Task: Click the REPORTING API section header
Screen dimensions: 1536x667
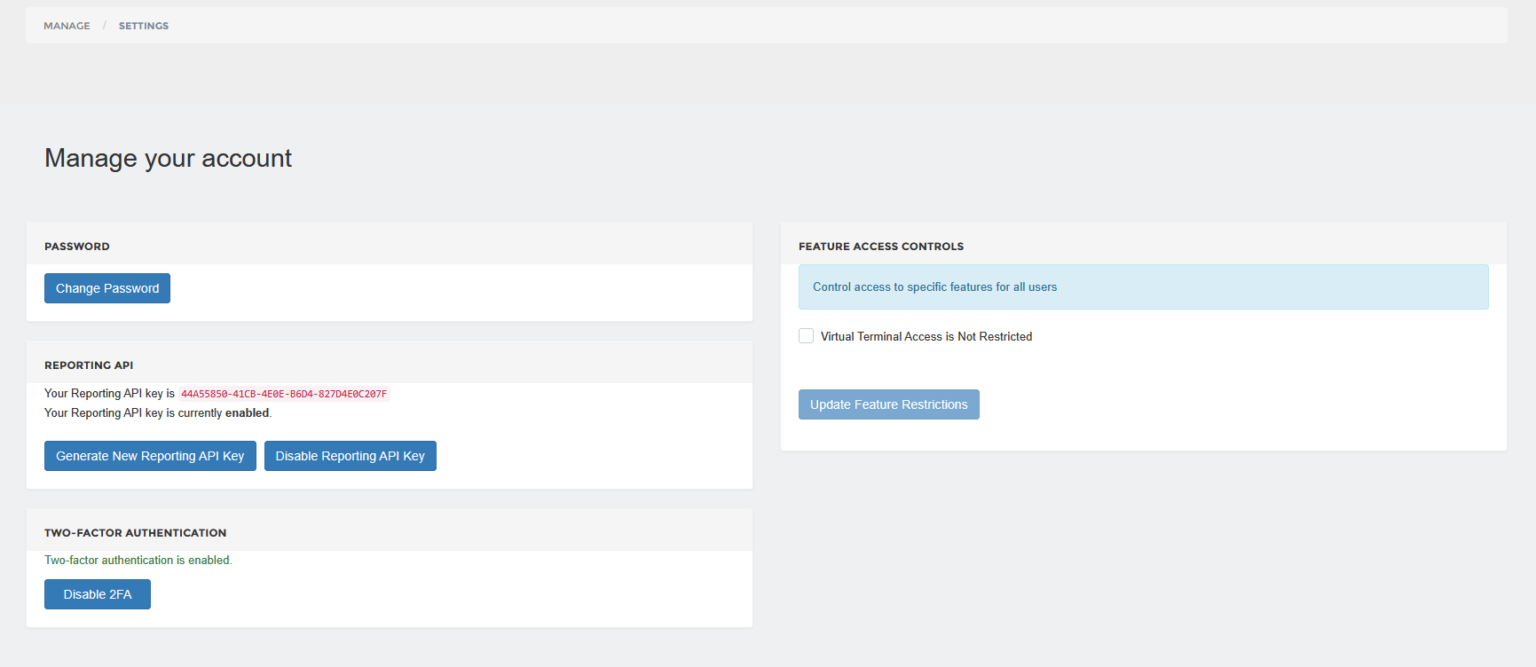Action: (89, 365)
